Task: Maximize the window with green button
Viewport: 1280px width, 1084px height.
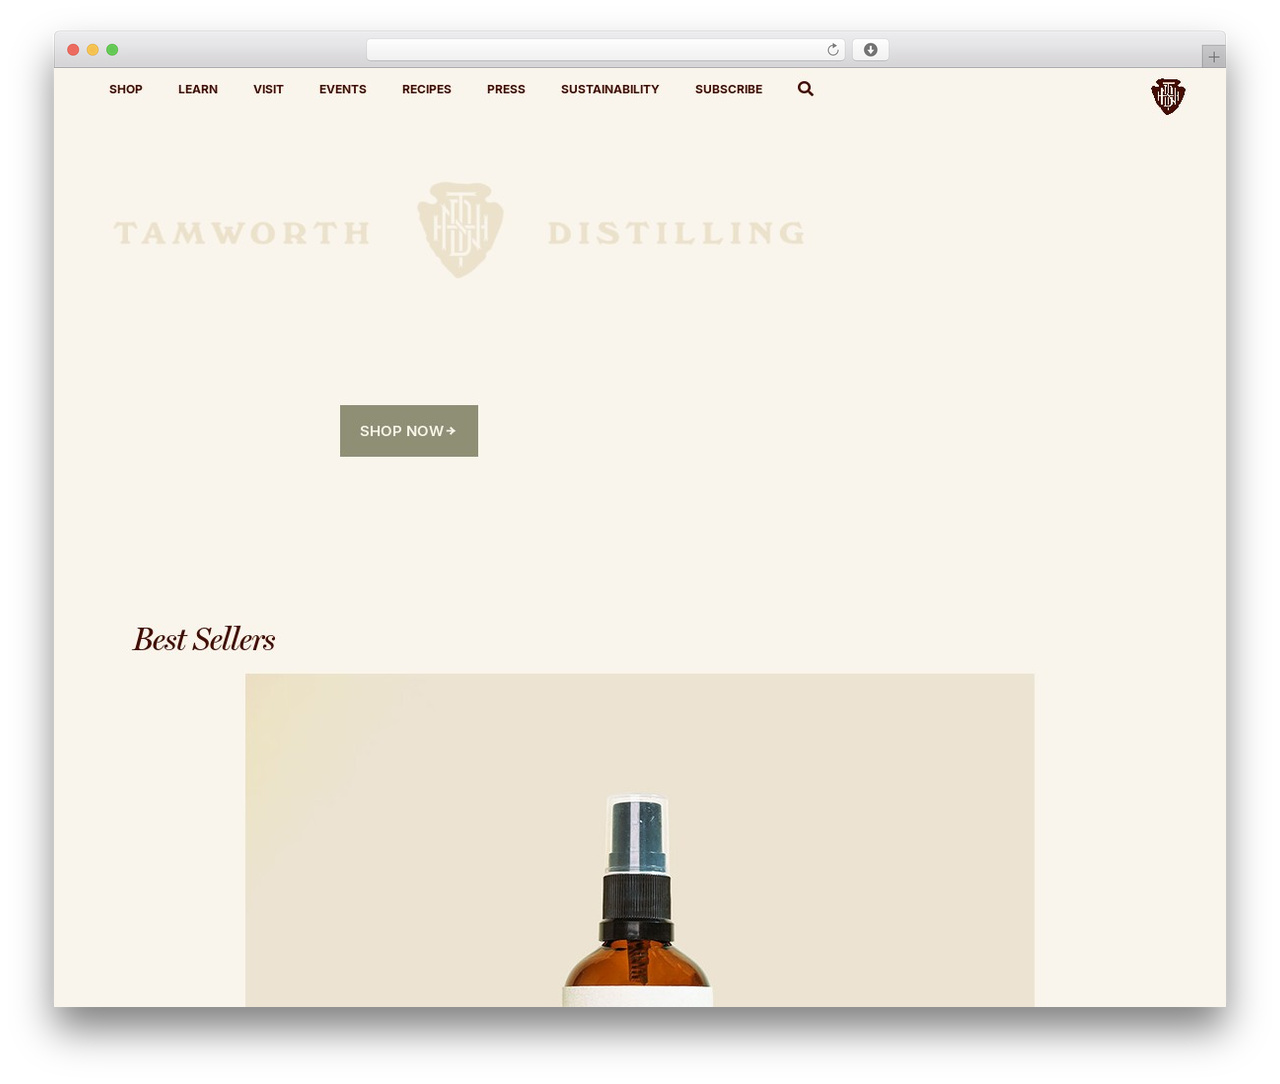Action: point(112,50)
